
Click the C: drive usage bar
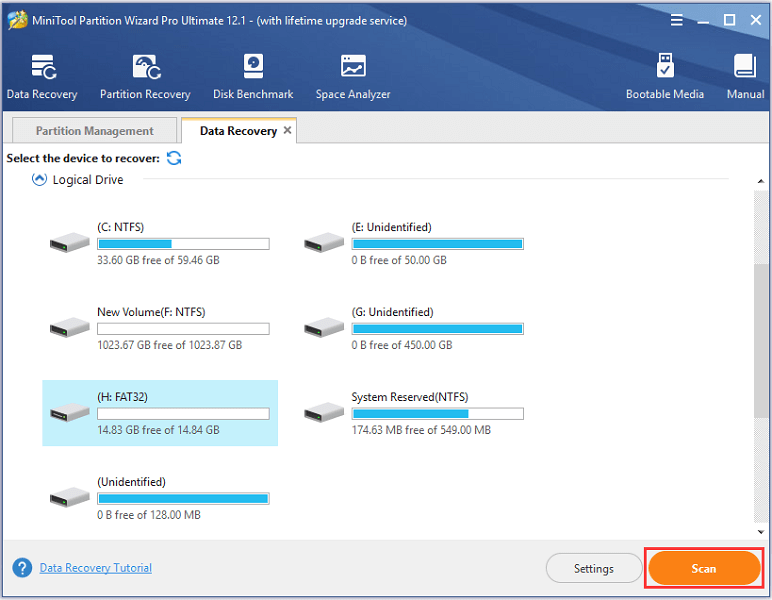(x=183, y=244)
